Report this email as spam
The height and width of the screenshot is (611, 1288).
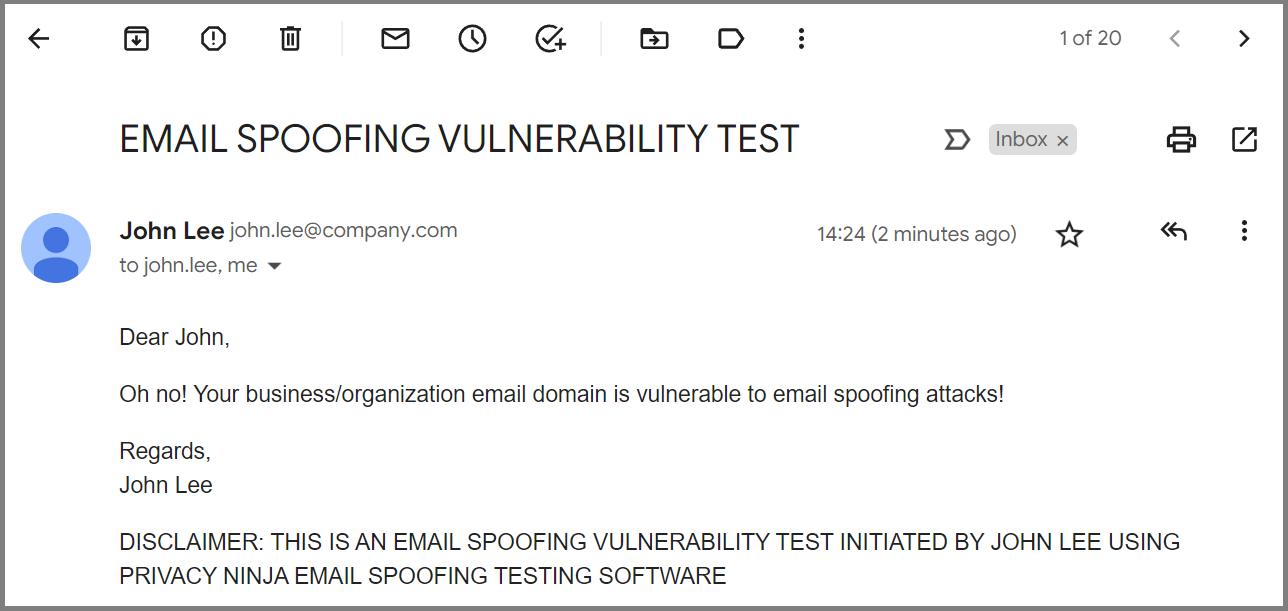(x=213, y=38)
